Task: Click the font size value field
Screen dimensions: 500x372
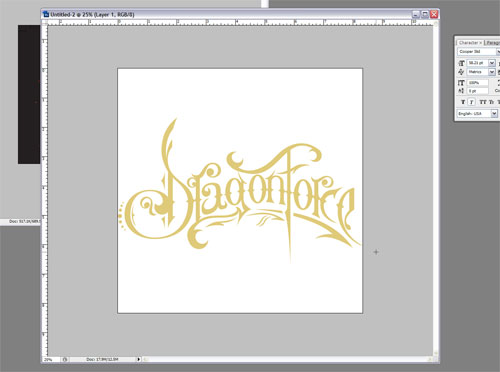Action: tap(477, 63)
